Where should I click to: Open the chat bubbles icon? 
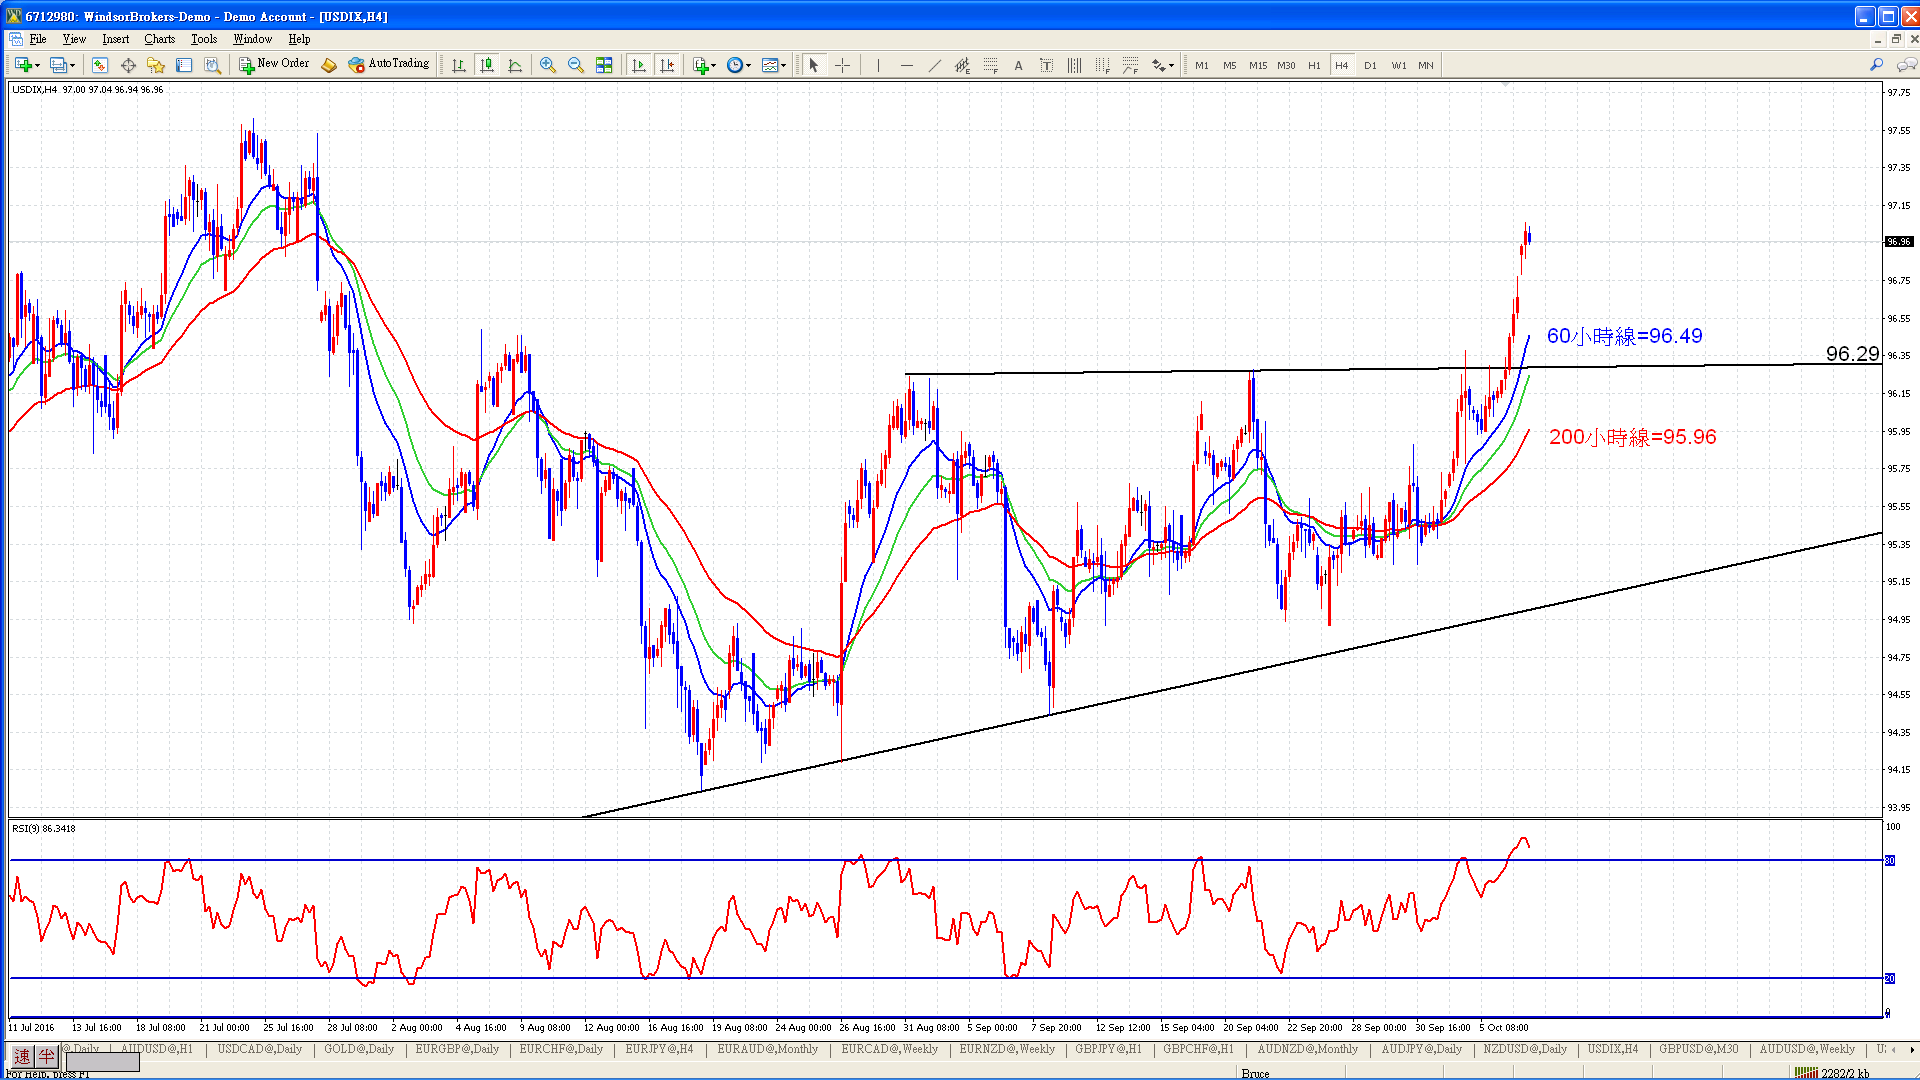[1906, 65]
